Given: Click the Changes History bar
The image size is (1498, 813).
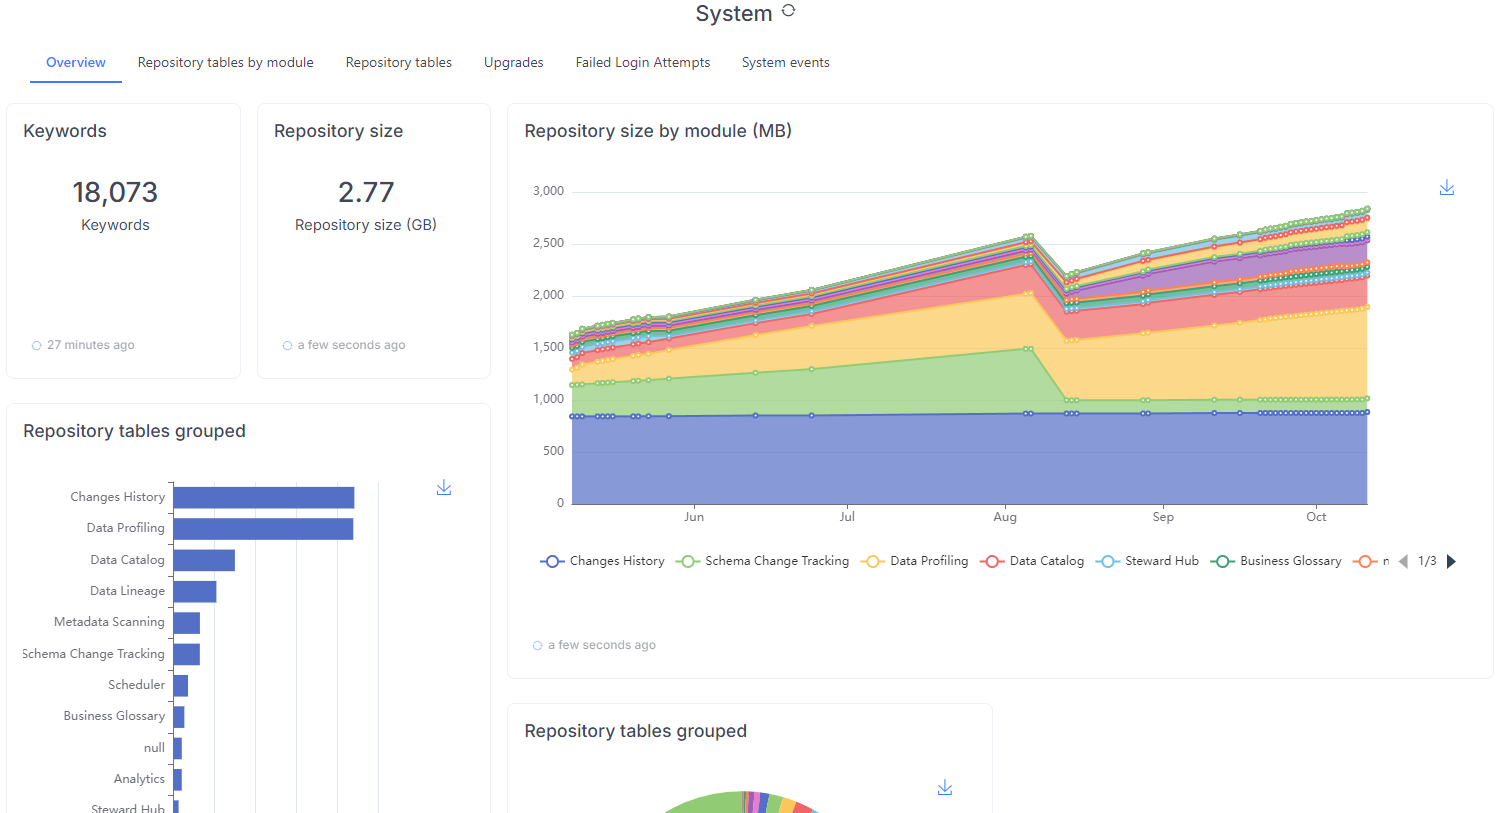Looking at the screenshot, I should pyautogui.click(x=264, y=498).
